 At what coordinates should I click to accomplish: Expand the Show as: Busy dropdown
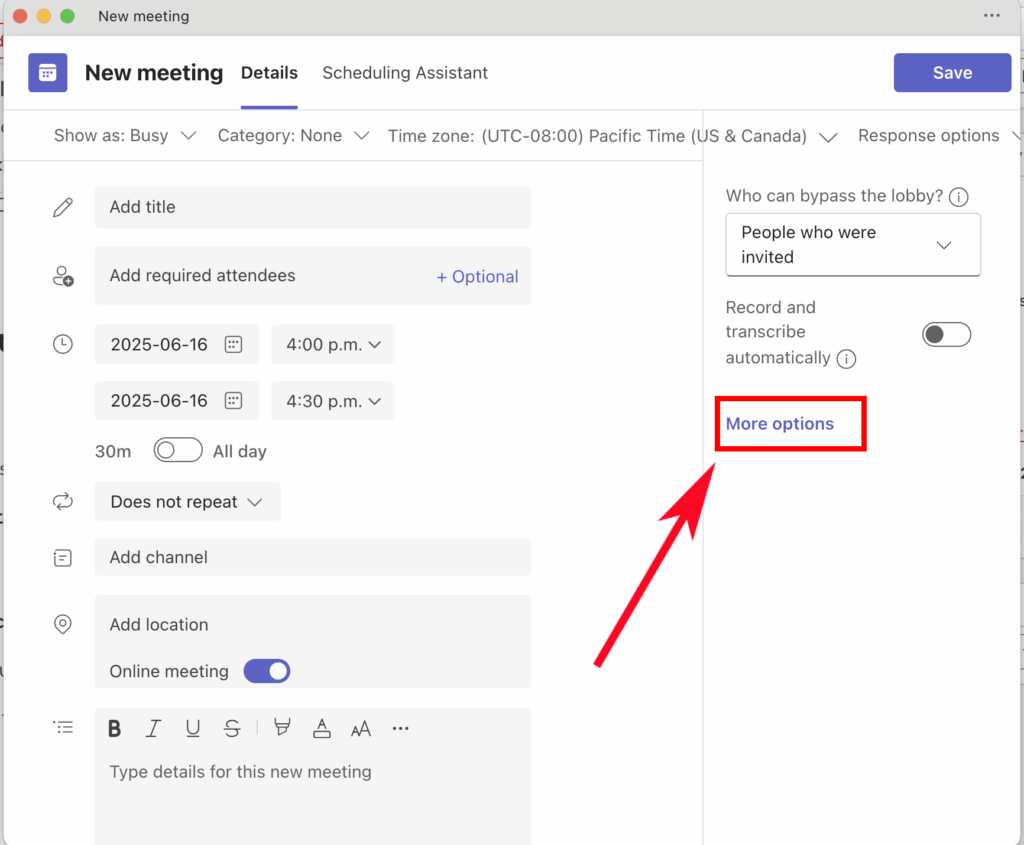125,136
